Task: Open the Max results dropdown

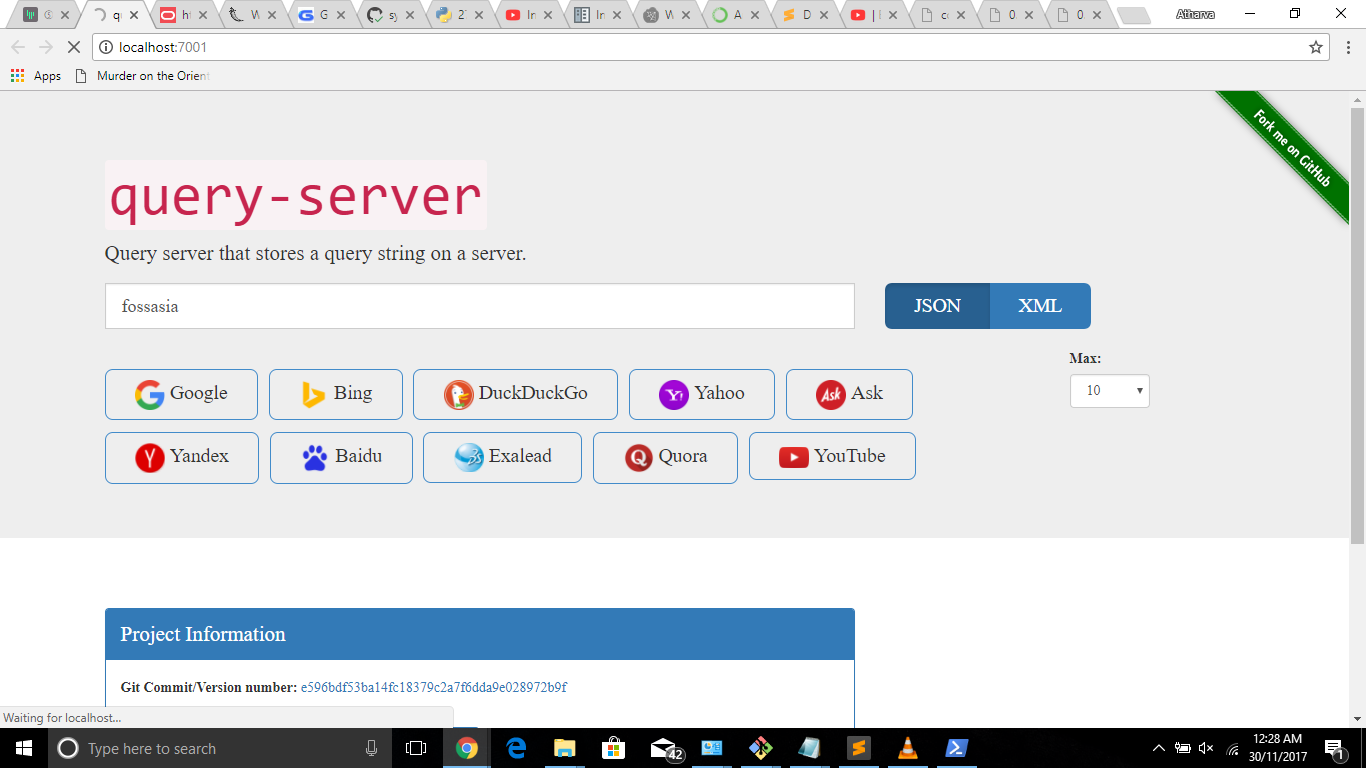Action: pos(1110,391)
